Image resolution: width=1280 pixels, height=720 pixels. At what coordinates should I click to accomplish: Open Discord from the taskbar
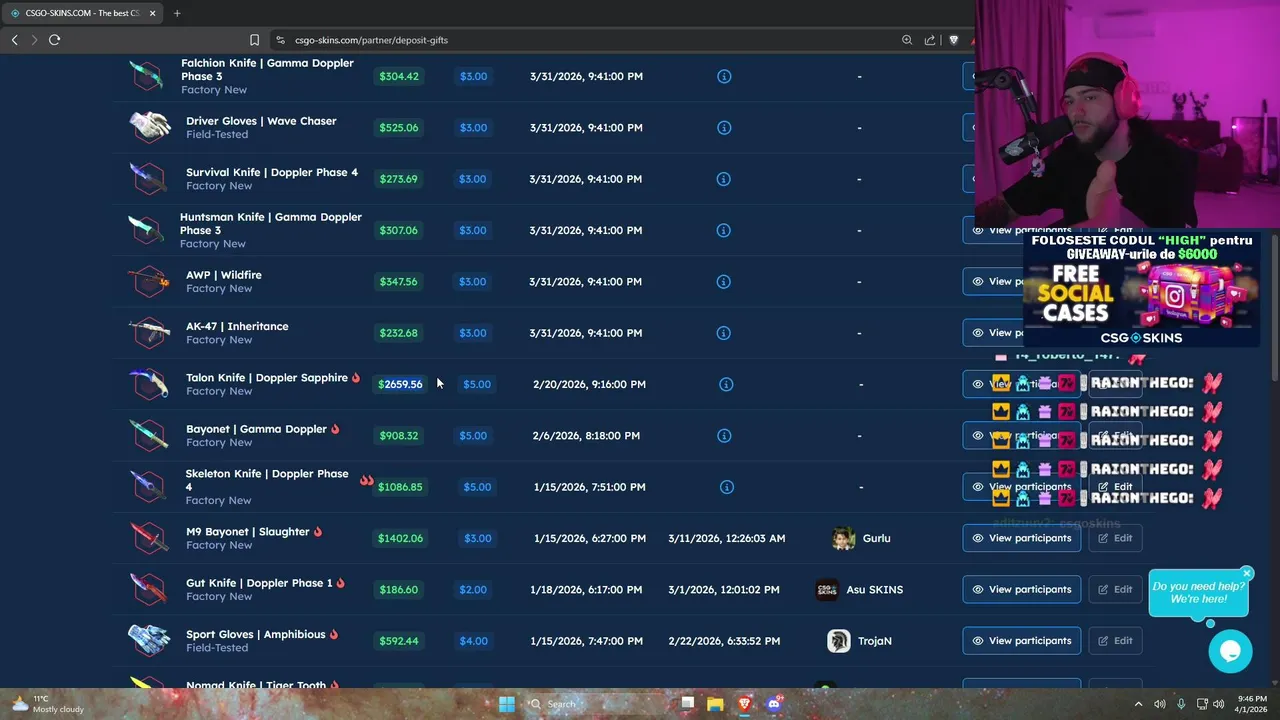(773, 704)
